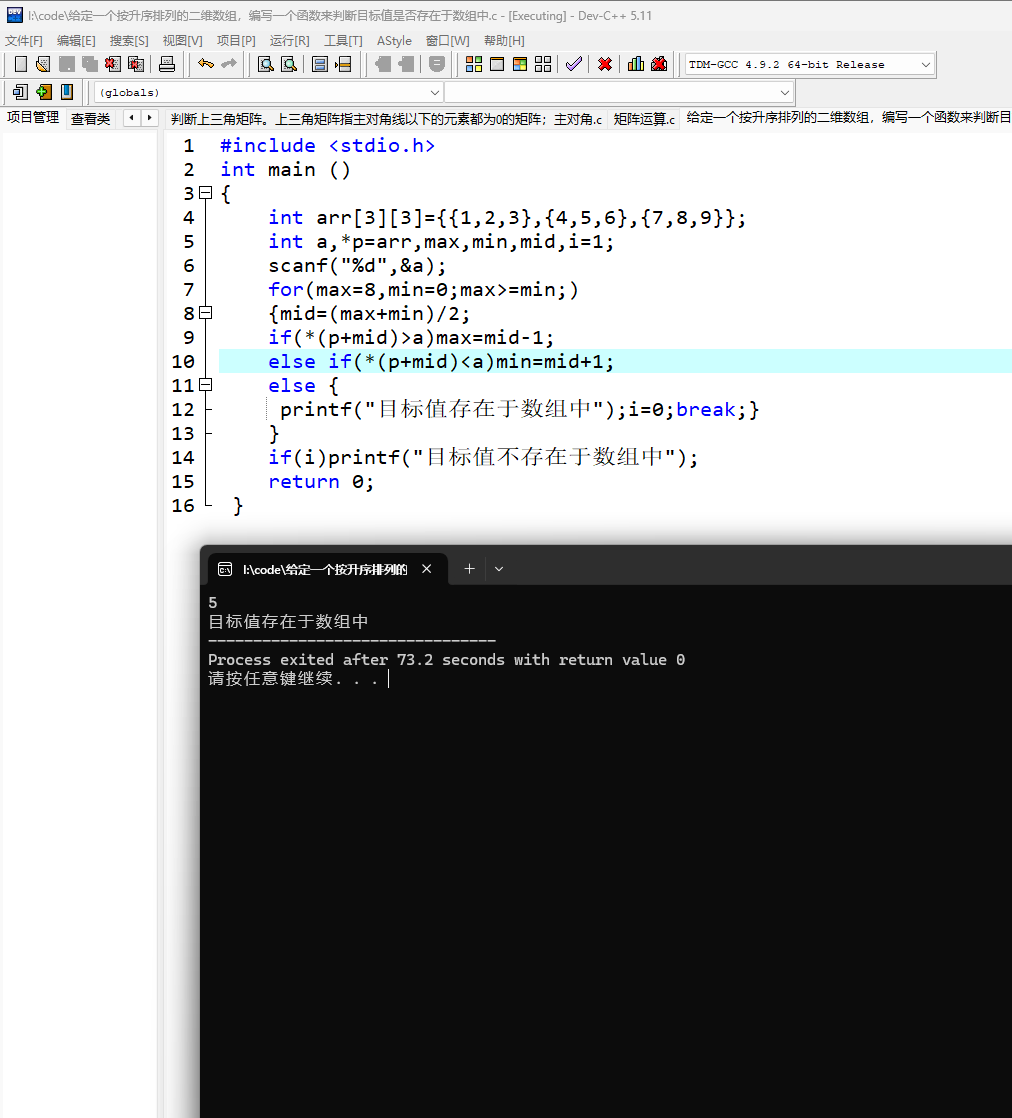The width and height of the screenshot is (1012, 1118).
Task: Click the Goto Line icon
Action: tap(343, 64)
